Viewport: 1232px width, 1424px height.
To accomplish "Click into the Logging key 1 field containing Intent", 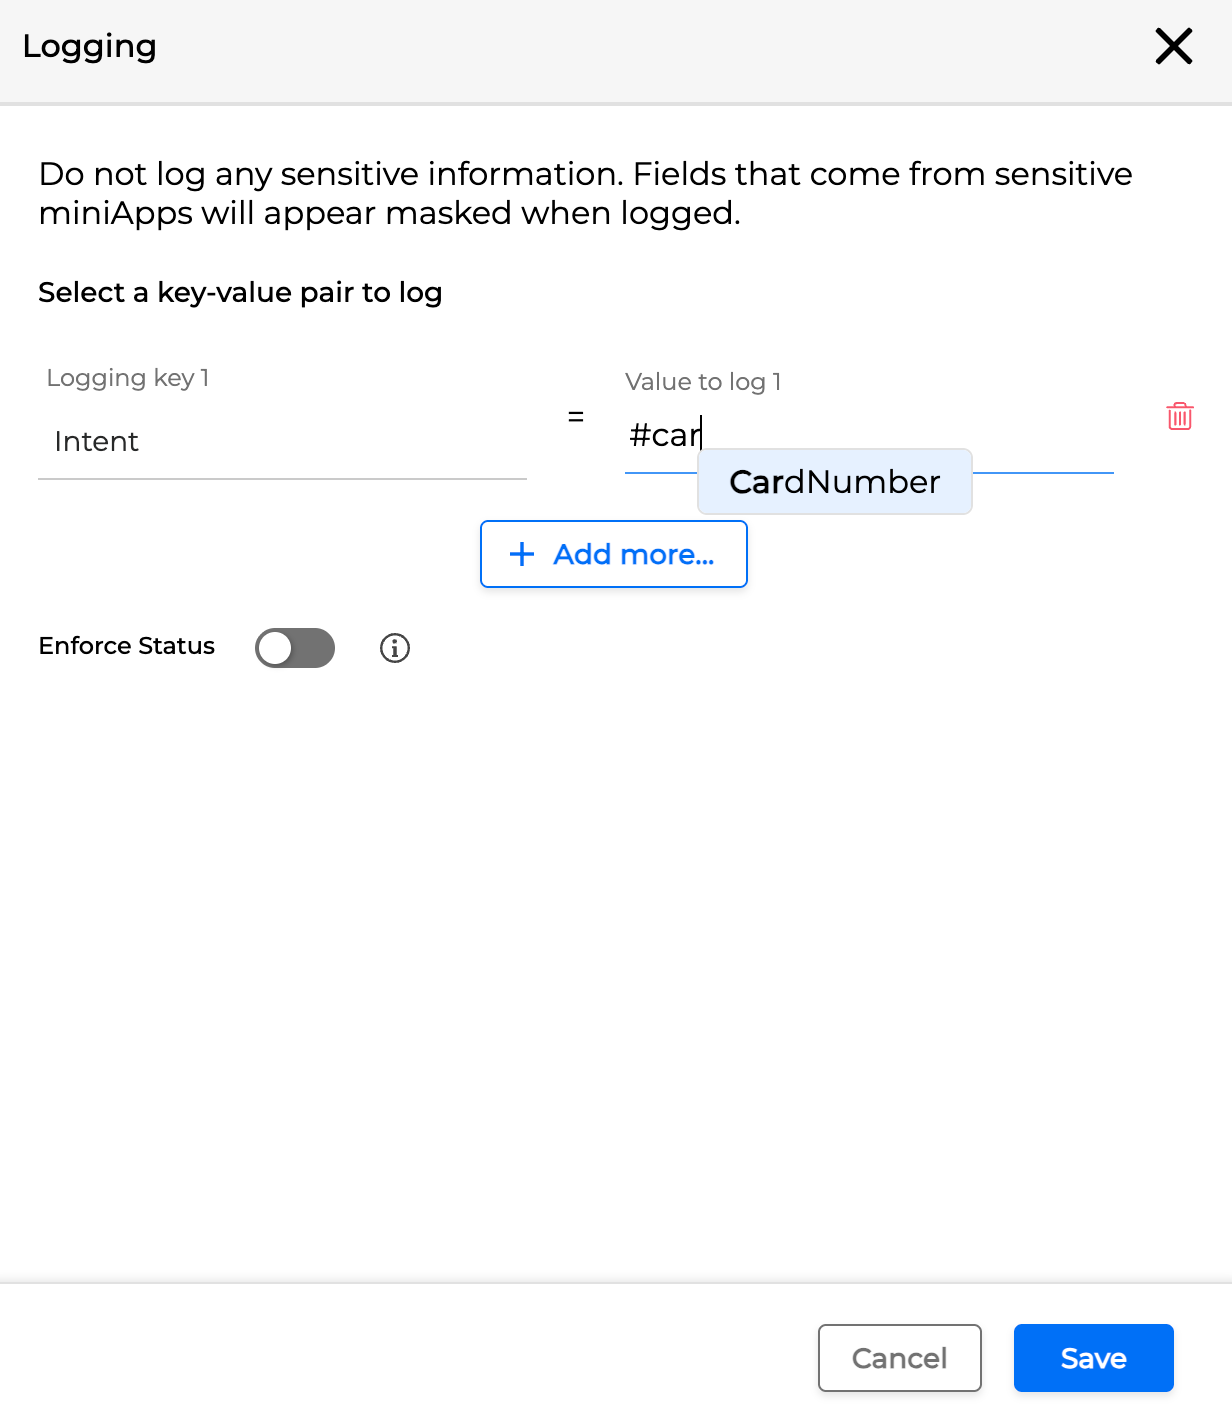I will click(x=282, y=441).
